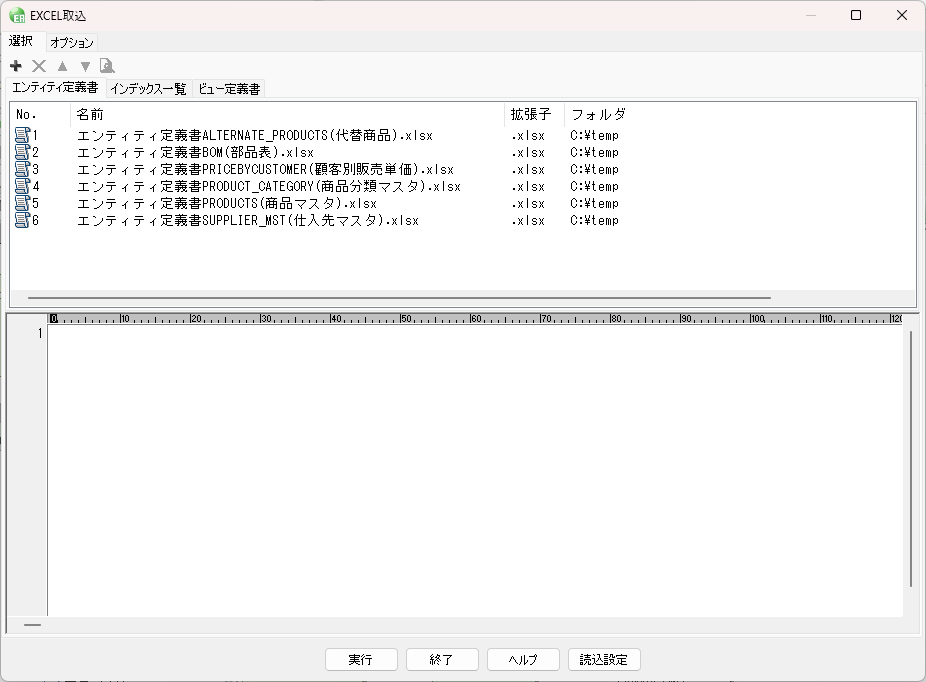Click the file preview magnifier toolbar icon

click(107, 66)
